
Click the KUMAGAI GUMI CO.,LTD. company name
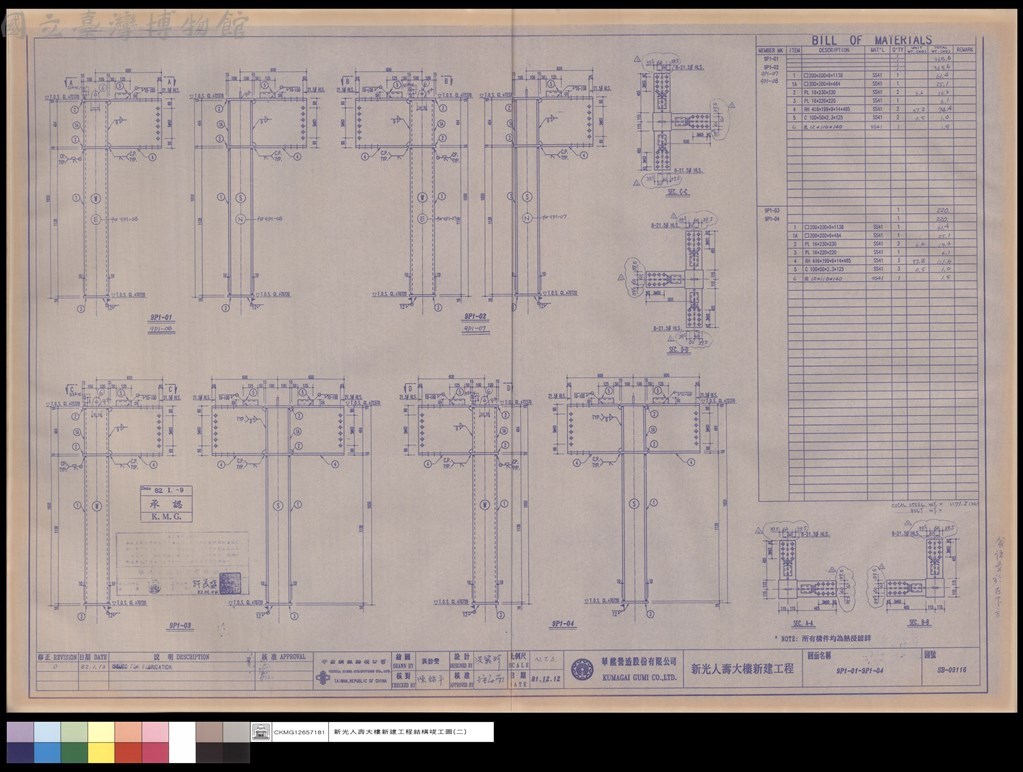click(x=639, y=677)
